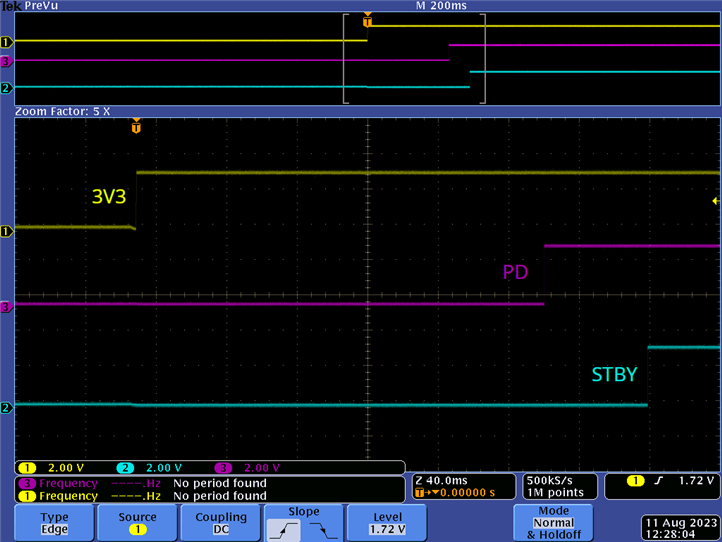Click channel 2 ground marker in zoom view

(6, 408)
